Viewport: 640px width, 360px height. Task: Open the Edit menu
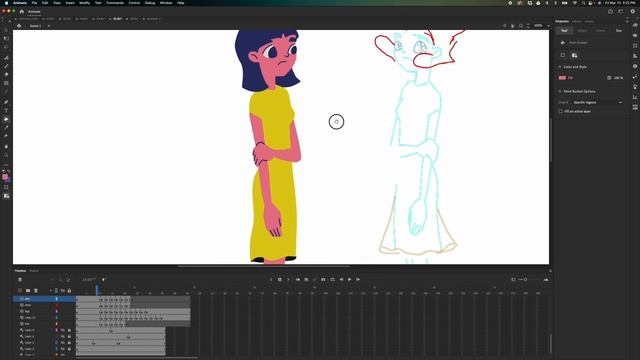45,3
